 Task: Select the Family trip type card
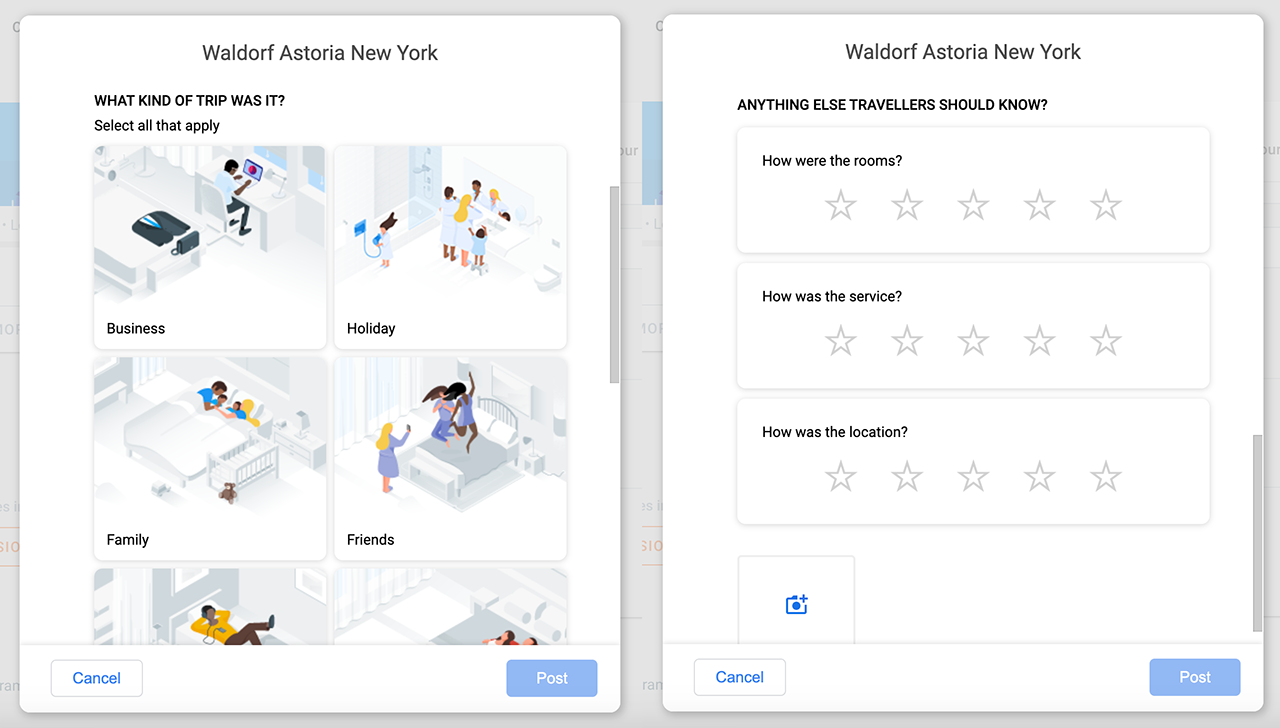(x=210, y=459)
